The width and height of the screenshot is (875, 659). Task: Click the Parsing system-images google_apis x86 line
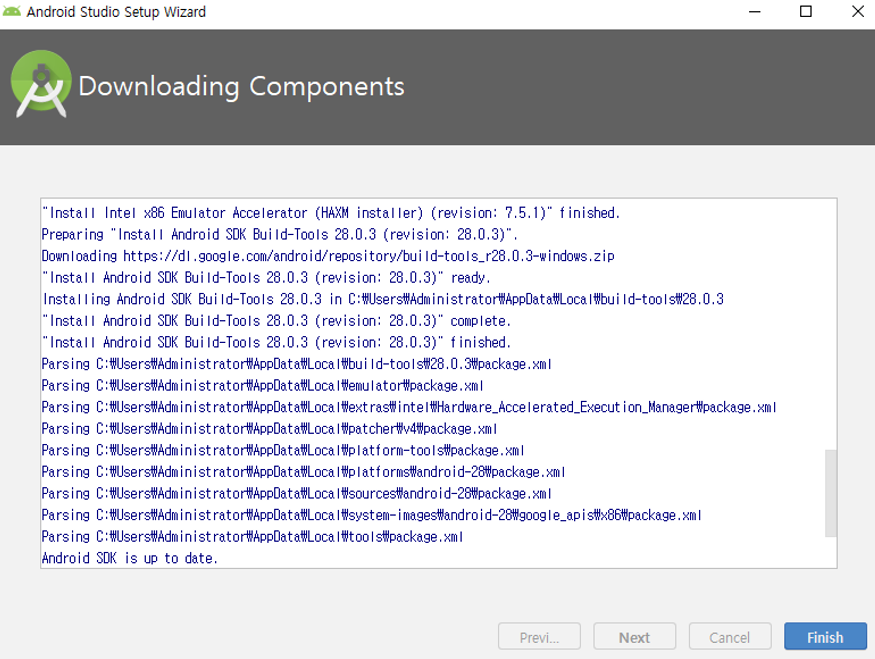[372, 515]
